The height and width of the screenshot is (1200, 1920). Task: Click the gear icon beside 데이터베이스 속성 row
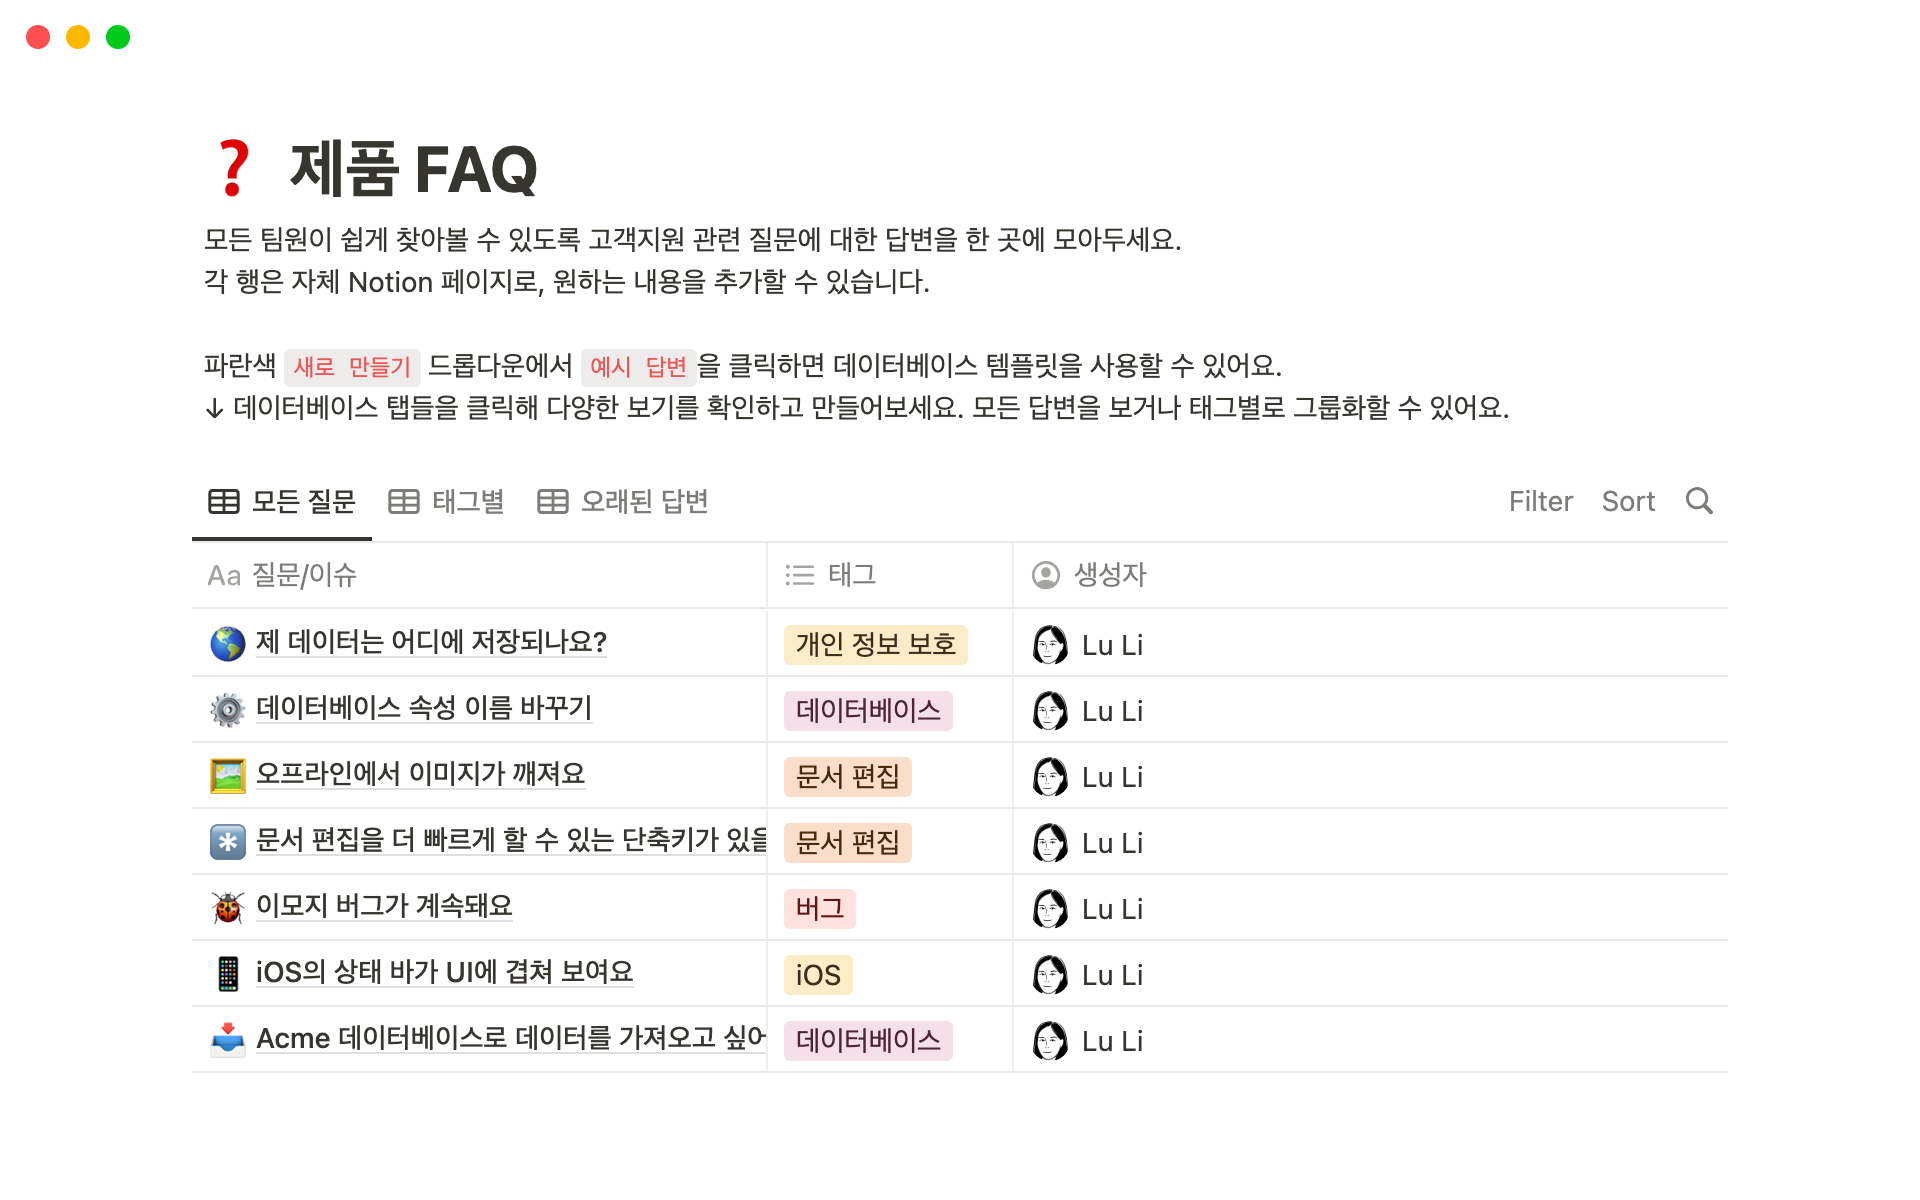click(x=228, y=710)
